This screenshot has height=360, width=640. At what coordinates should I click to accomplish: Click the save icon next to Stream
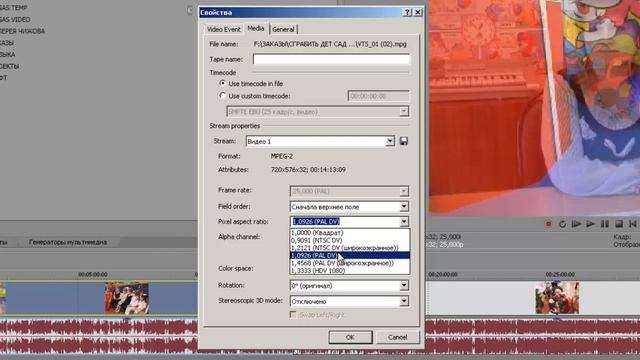point(404,141)
